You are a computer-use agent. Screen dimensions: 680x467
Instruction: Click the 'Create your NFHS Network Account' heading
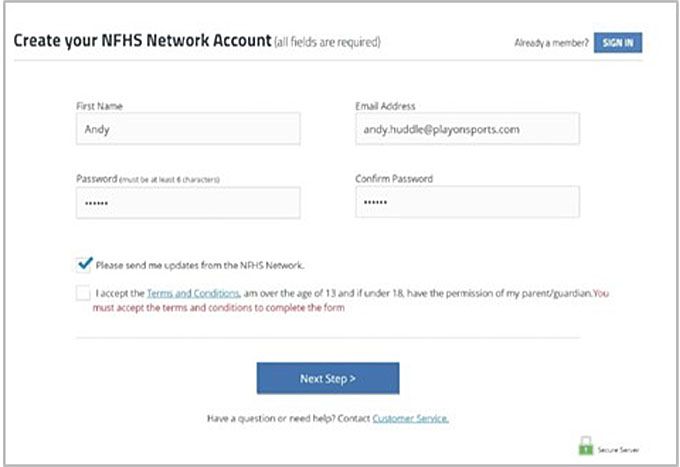[x=141, y=42]
